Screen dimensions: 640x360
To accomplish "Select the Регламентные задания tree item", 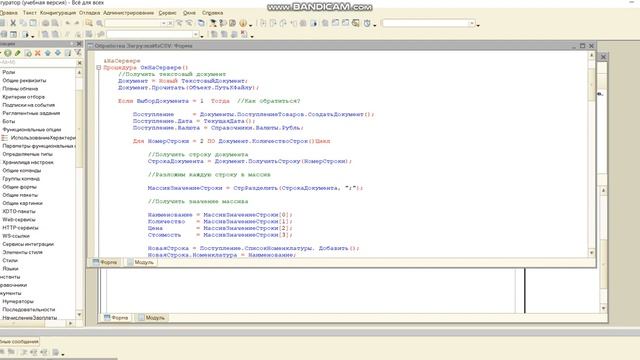I will [x=31, y=113].
